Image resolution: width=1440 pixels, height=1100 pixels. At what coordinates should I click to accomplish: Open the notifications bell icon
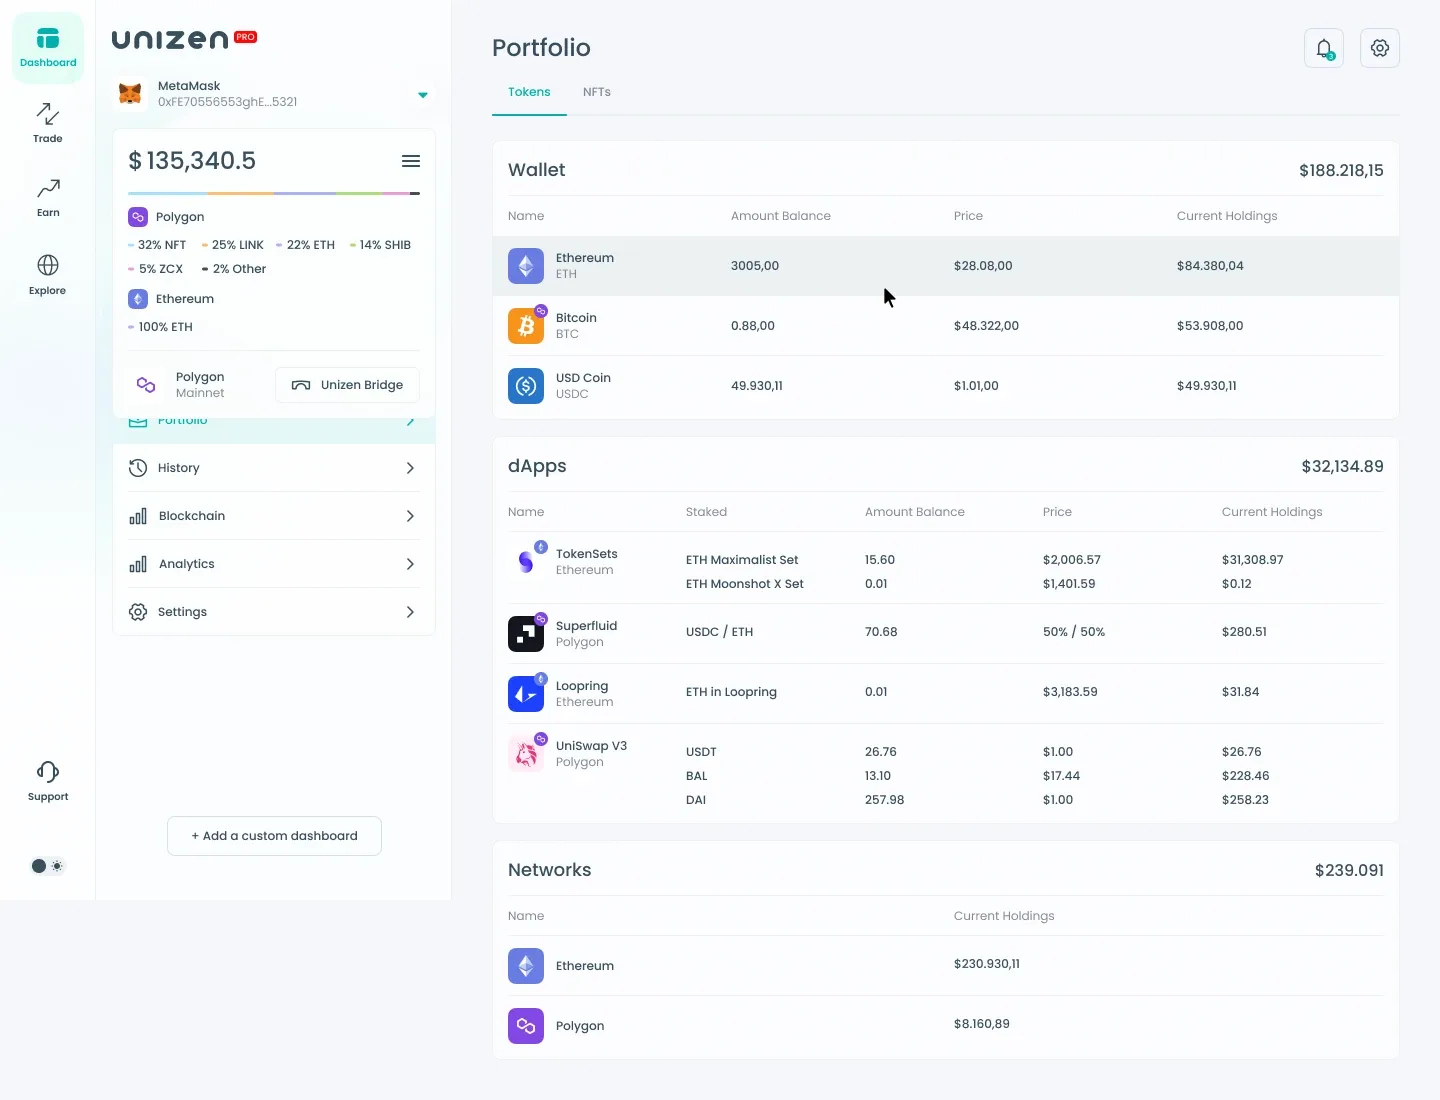[1324, 48]
